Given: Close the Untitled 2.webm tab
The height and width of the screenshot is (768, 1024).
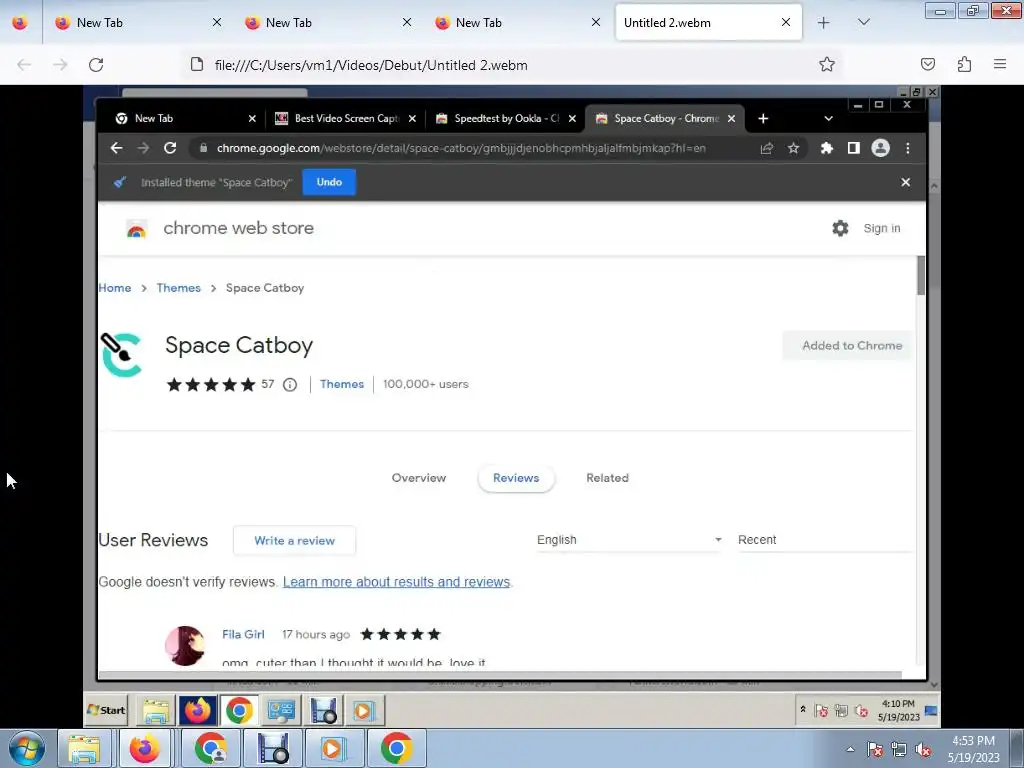Looking at the screenshot, I should (x=786, y=22).
